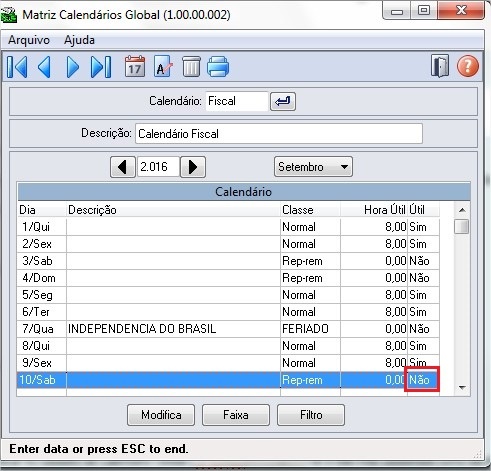Open the calendar 17 toolbar icon
The width and height of the screenshot is (491, 471).
coord(135,67)
